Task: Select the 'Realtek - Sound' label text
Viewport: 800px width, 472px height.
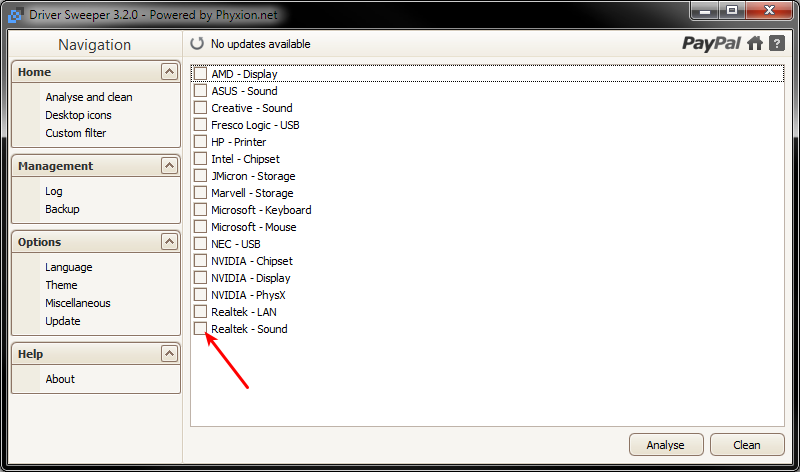Action: (249, 329)
